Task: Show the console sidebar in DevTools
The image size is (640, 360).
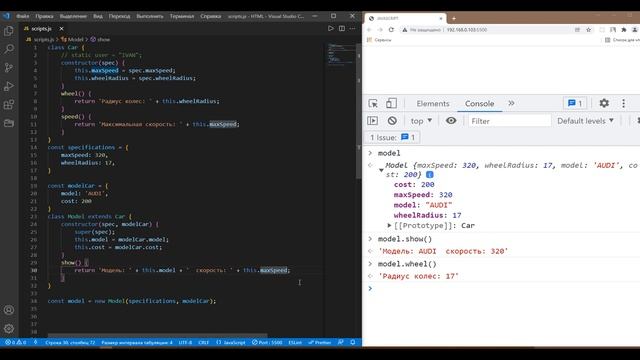Action: point(373,121)
